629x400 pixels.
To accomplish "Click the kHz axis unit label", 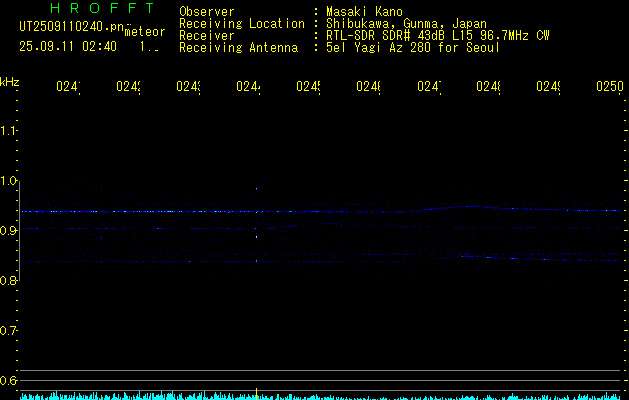I will [10, 82].
